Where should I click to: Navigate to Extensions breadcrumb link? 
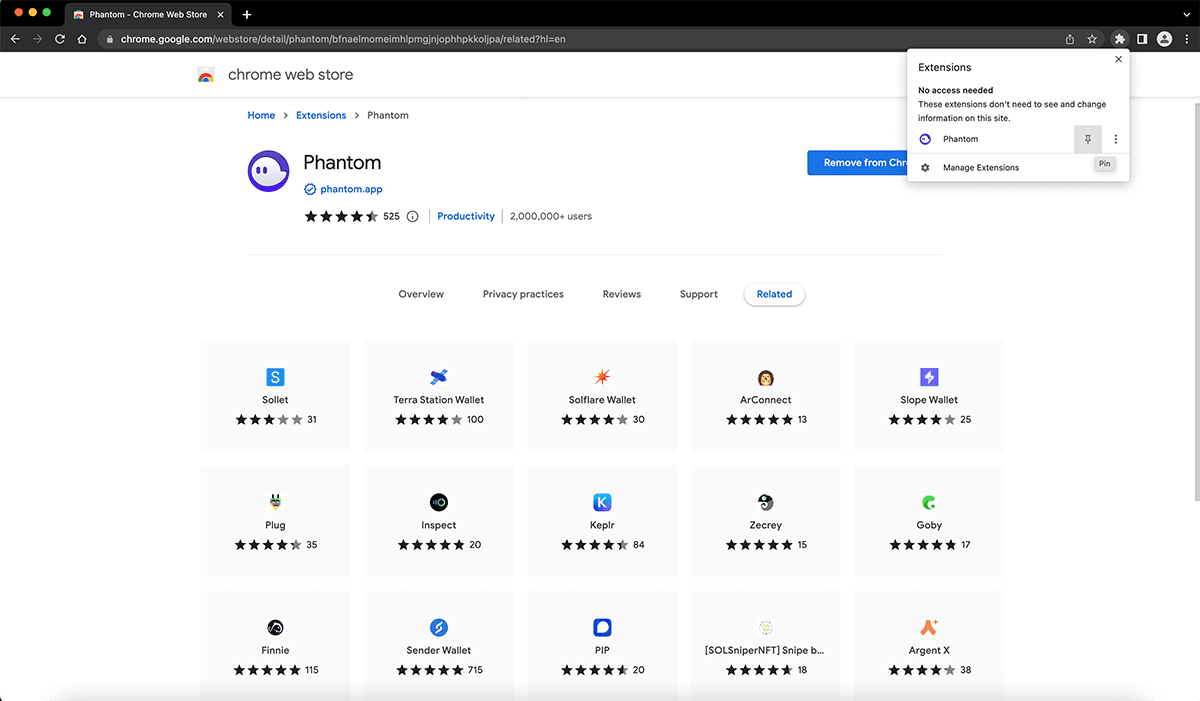(321, 115)
